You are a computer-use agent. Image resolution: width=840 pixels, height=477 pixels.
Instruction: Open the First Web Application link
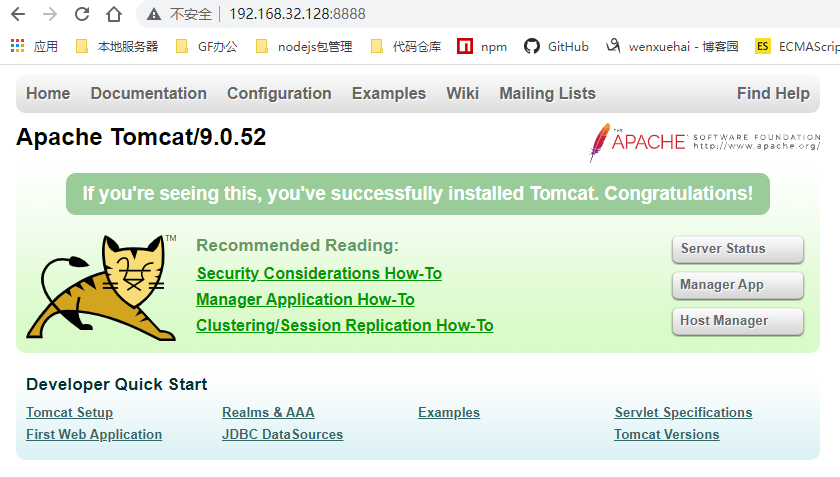point(94,435)
